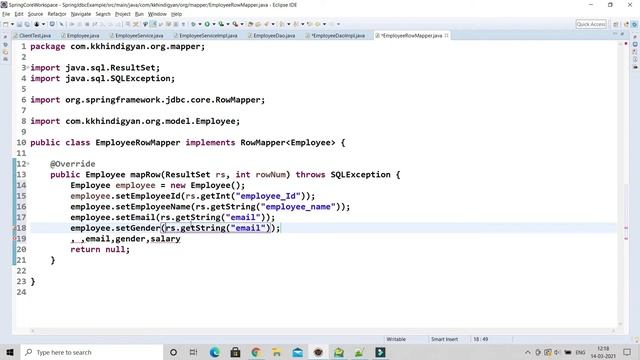This screenshot has height=360, width=640.
Task: Click the RowMapper import line
Action: click(x=147, y=100)
